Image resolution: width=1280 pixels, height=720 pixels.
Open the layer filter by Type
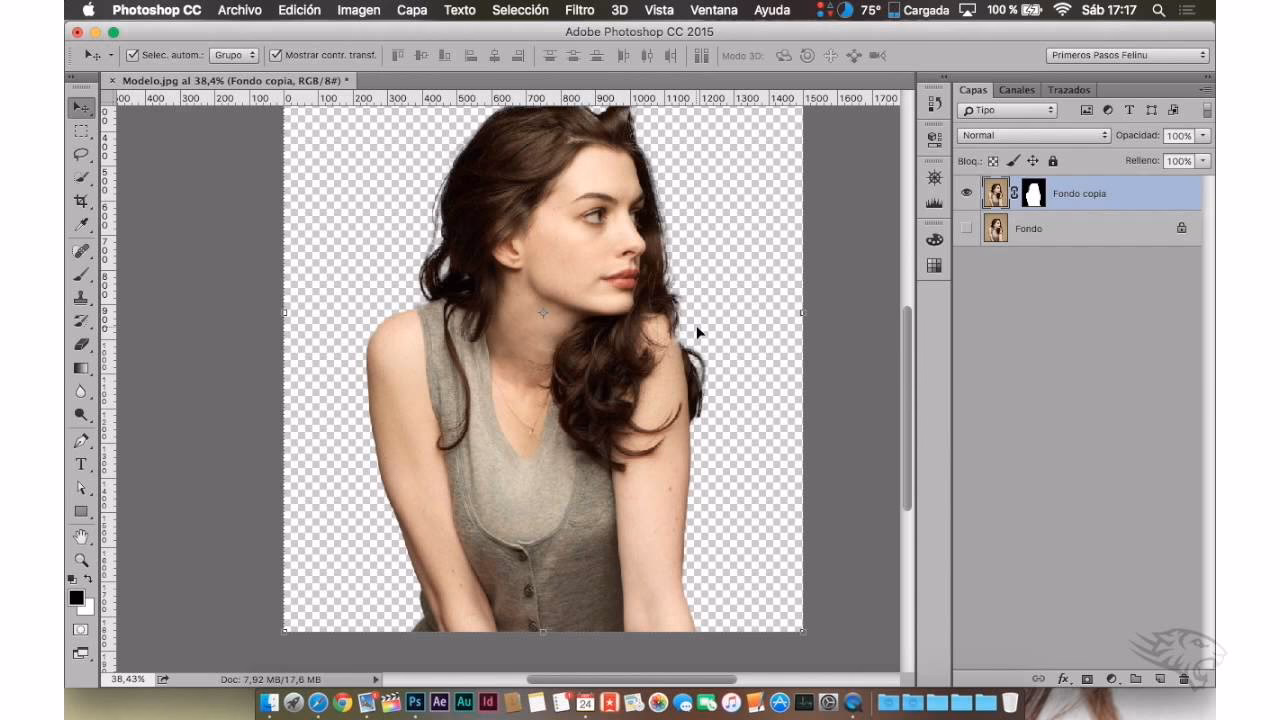pos(1007,110)
